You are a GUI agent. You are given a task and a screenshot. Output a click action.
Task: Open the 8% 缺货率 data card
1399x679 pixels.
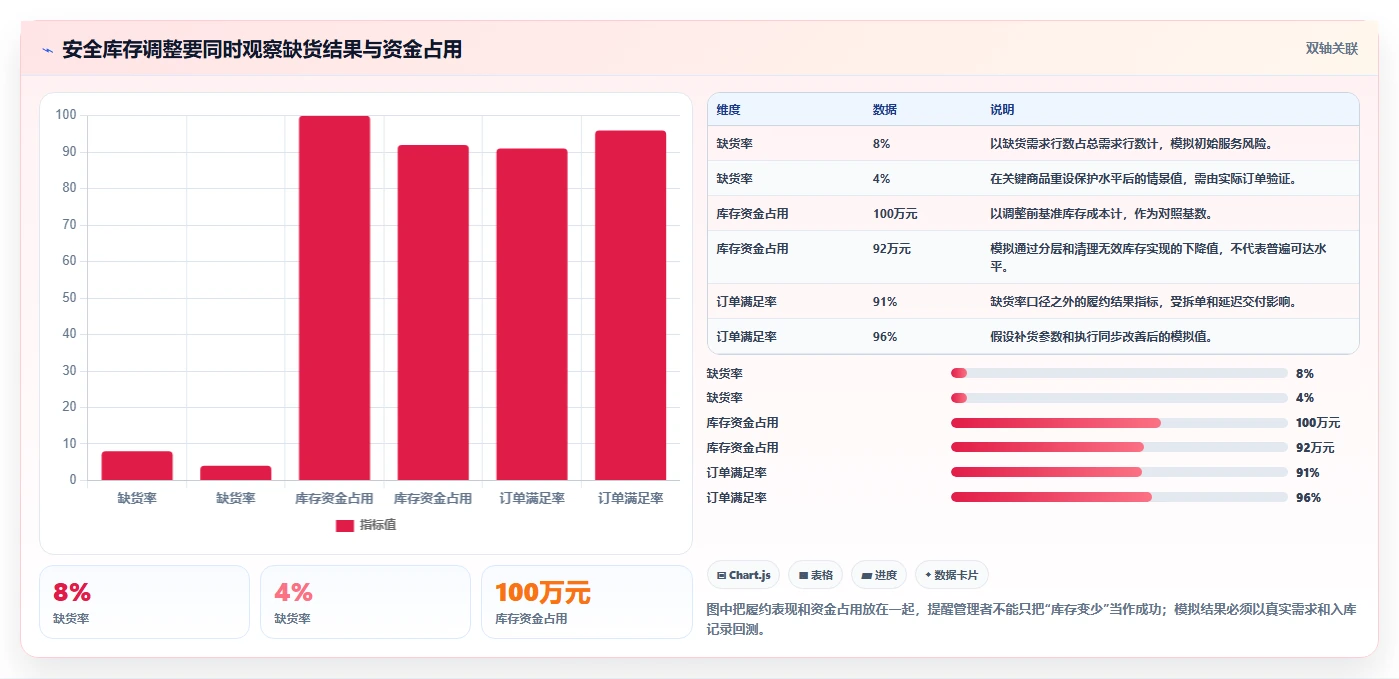(144, 602)
